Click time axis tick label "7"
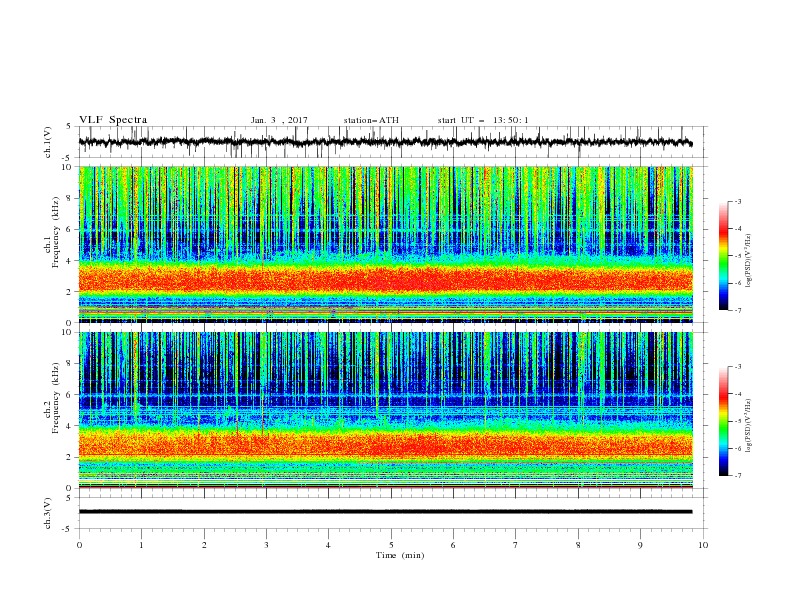 coord(516,545)
